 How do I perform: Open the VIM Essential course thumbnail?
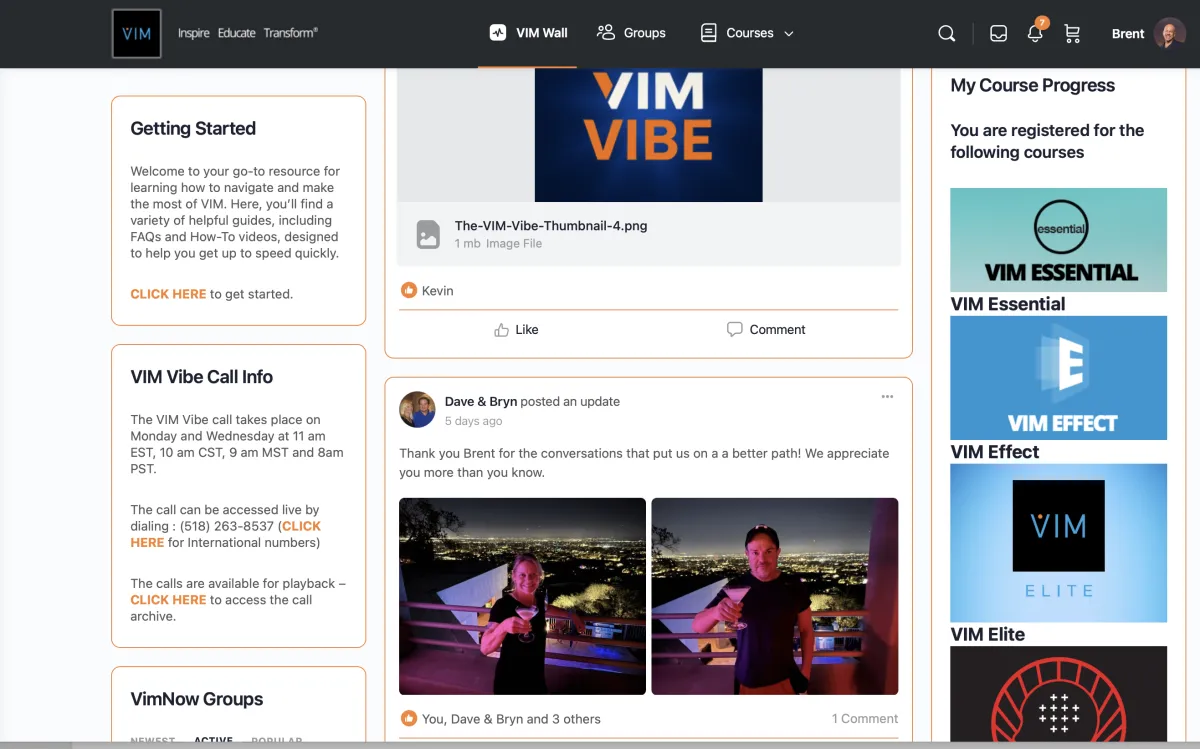[1058, 240]
